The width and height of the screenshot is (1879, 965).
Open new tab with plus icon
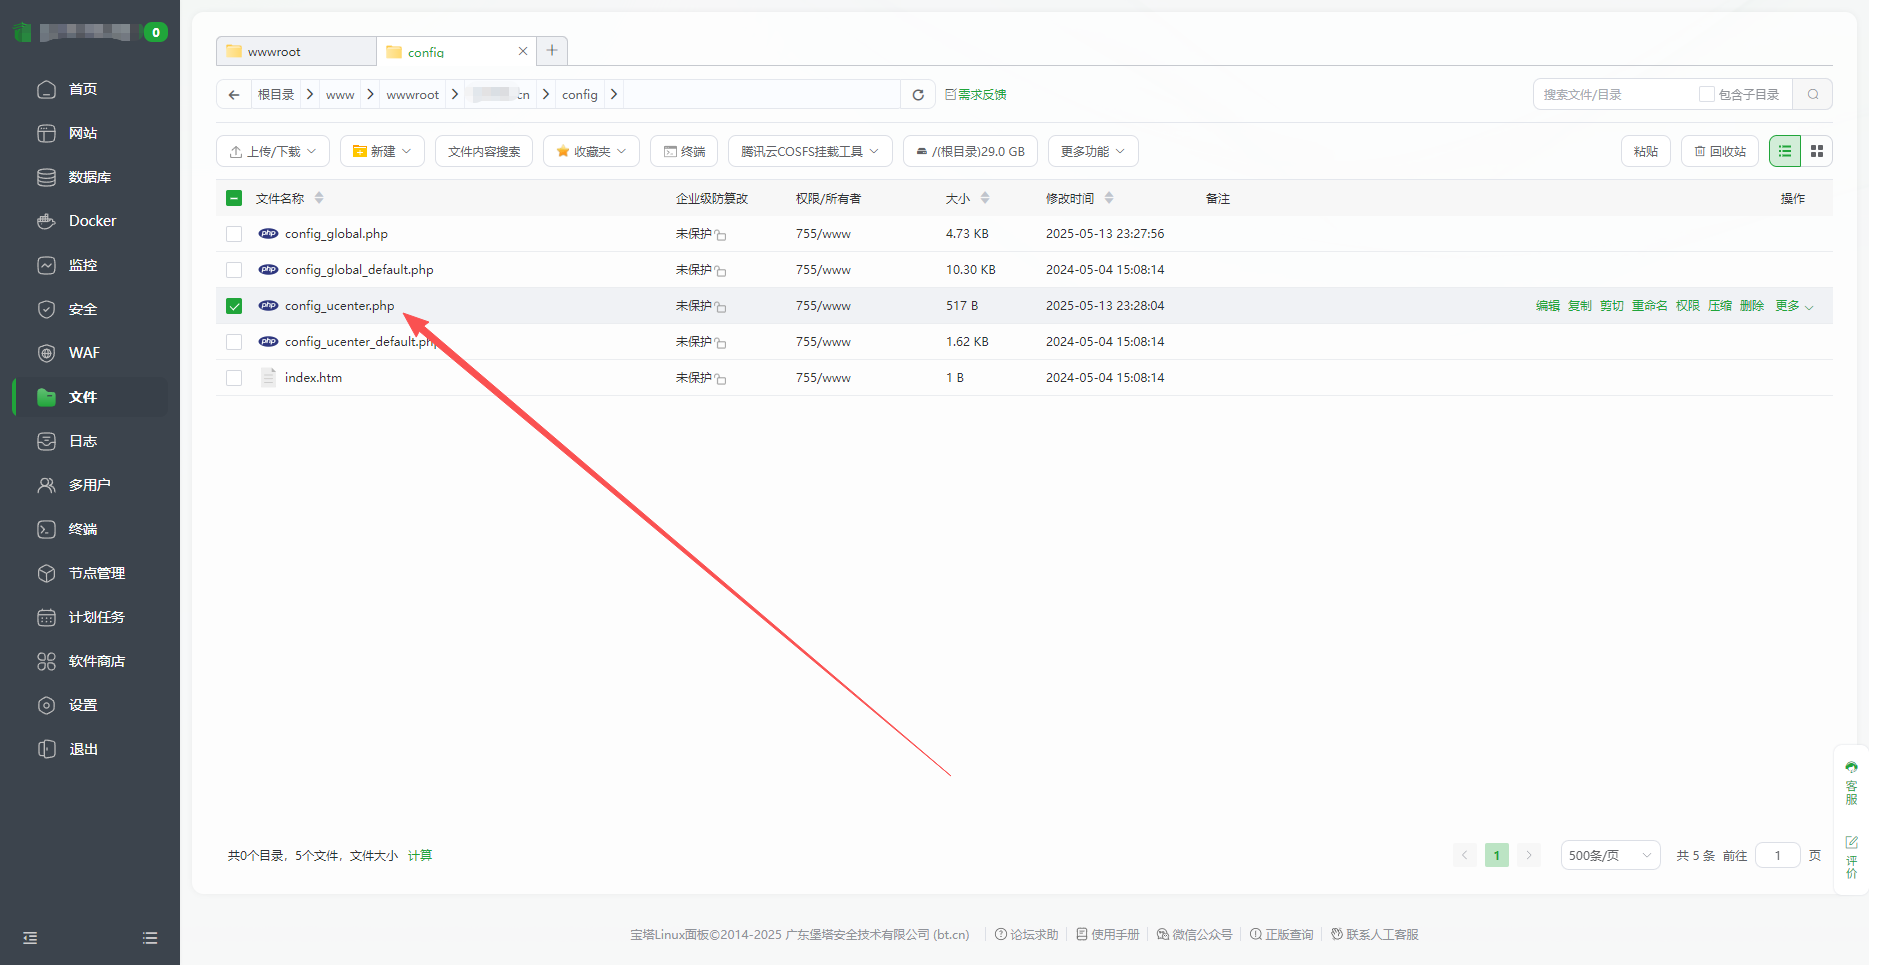tap(552, 51)
